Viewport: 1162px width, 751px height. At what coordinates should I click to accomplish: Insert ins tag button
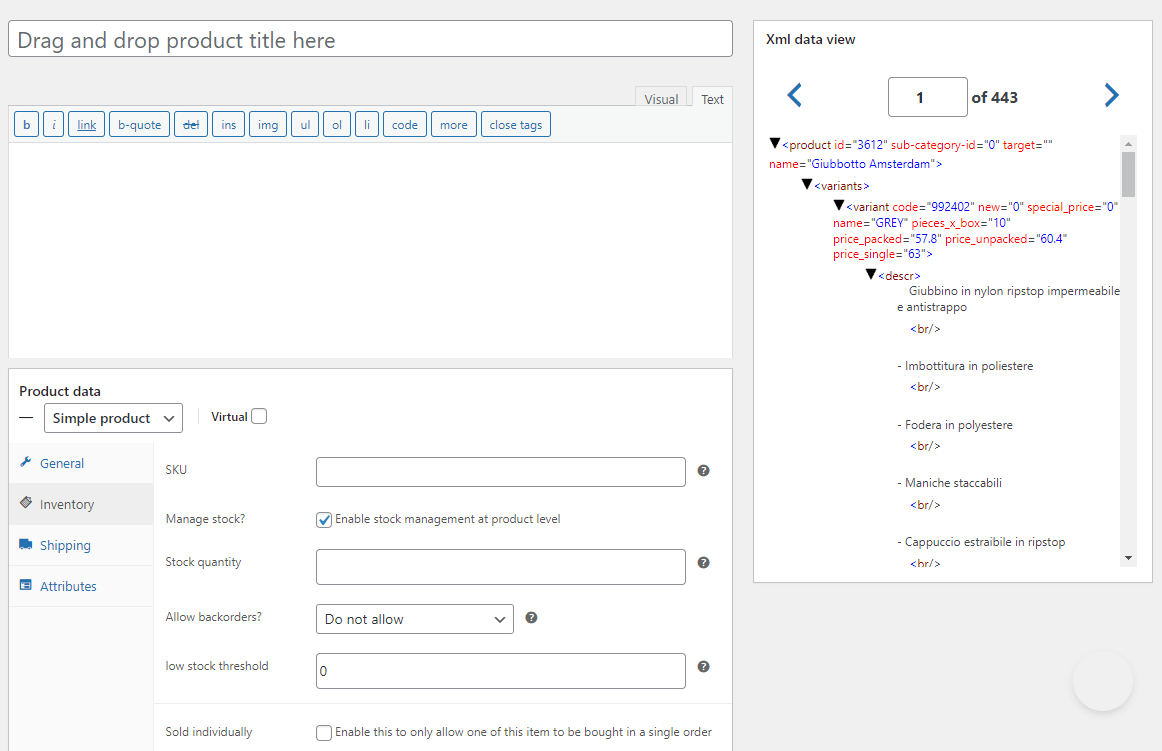(228, 125)
